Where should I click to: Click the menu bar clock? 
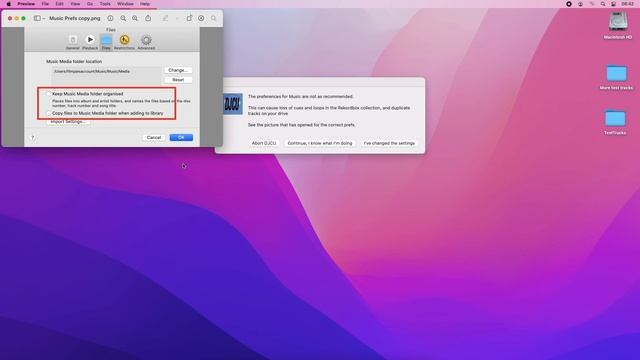628,4
